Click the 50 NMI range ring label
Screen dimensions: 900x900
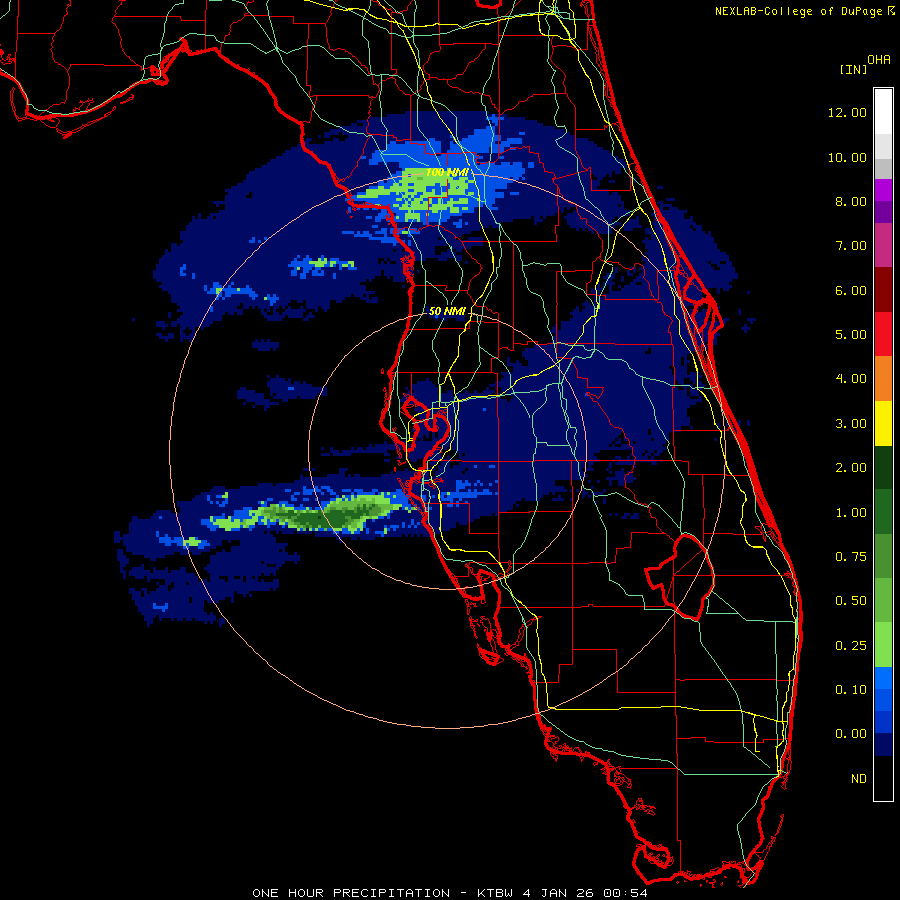click(447, 311)
